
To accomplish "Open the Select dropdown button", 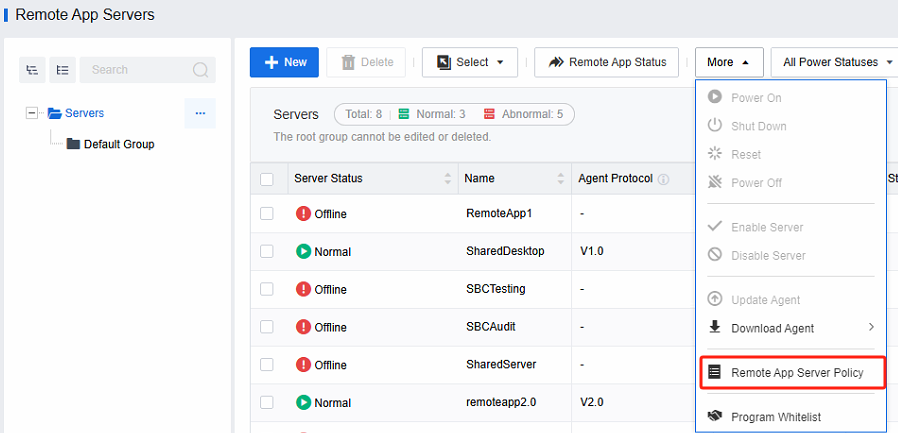I will 470,62.
